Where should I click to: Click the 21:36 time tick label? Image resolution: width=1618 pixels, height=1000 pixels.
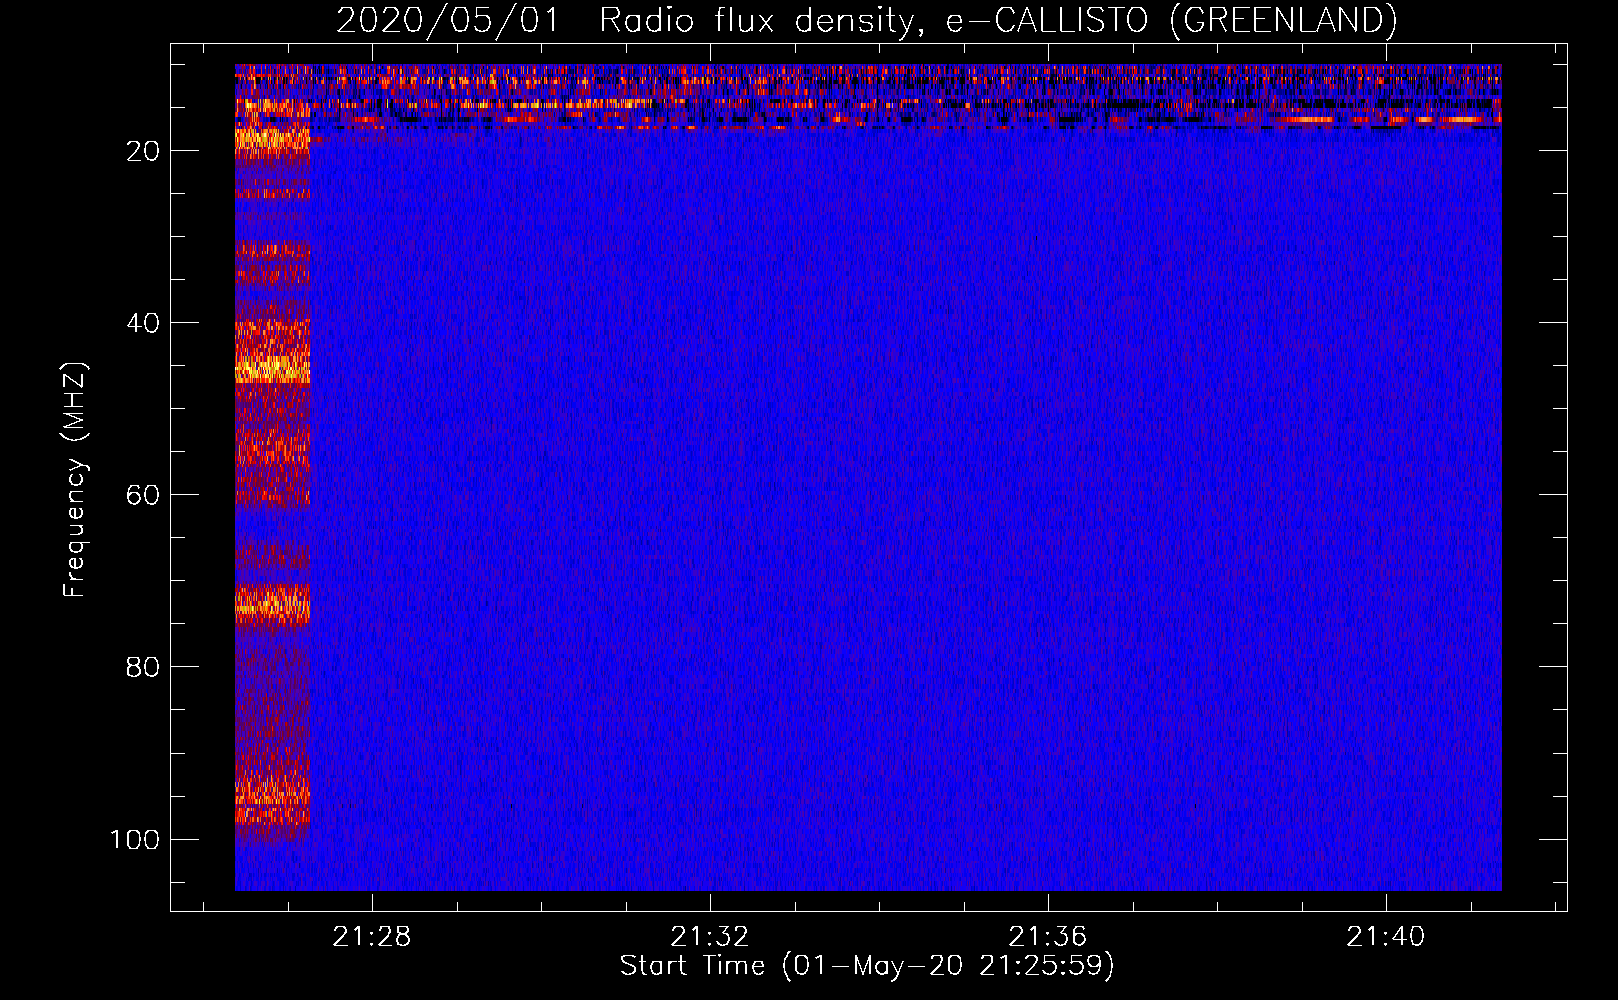[1048, 937]
